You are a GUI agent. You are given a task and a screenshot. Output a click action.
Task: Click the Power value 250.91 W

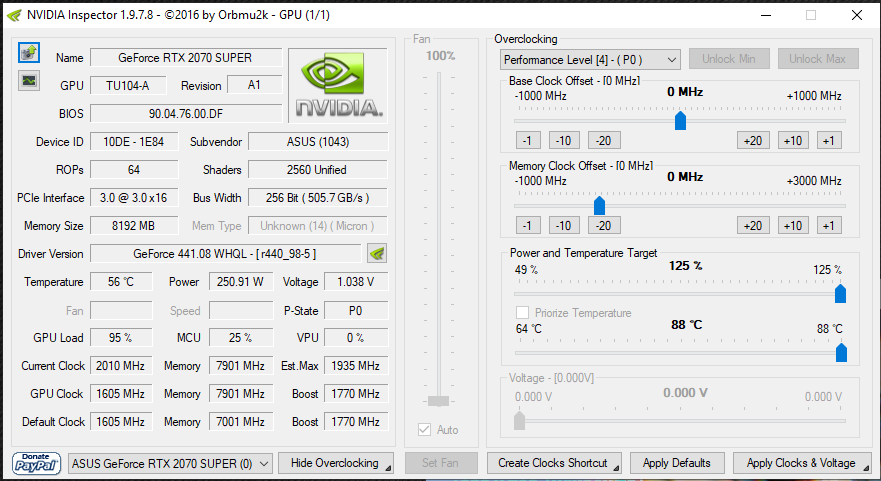pyautogui.click(x=241, y=282)
